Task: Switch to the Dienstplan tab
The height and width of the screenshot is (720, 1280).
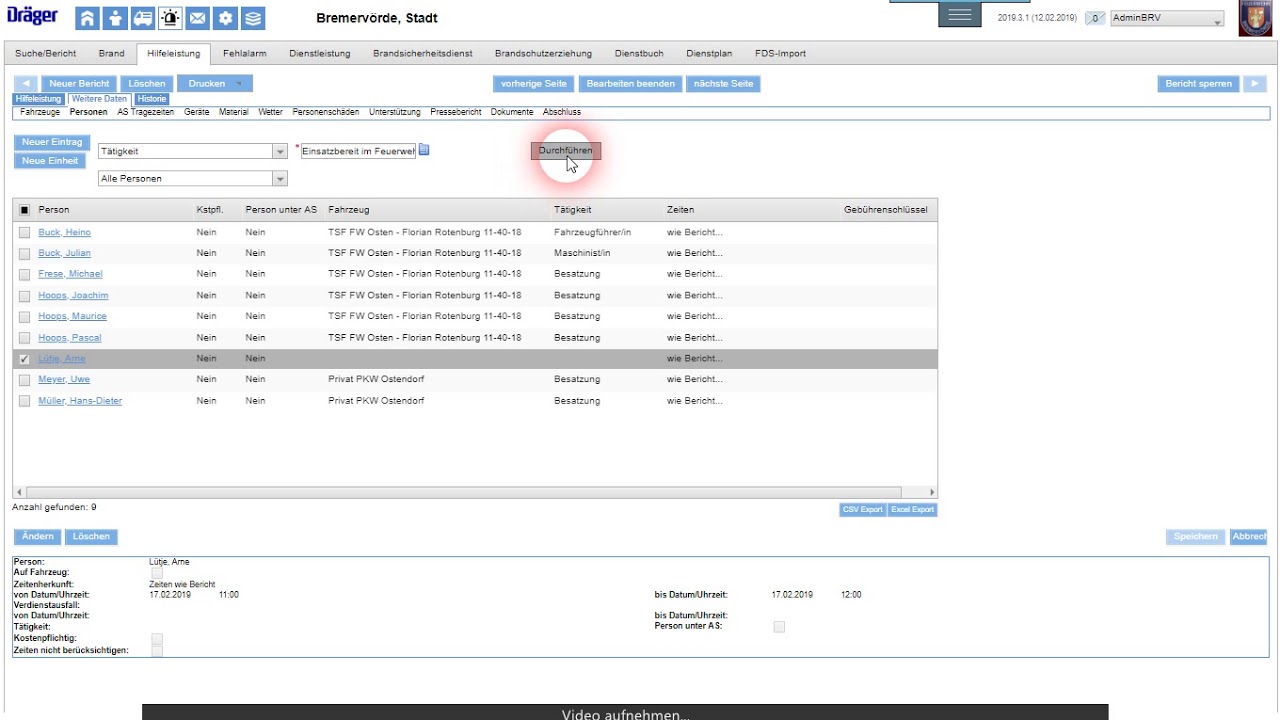Action: [709, 54]
